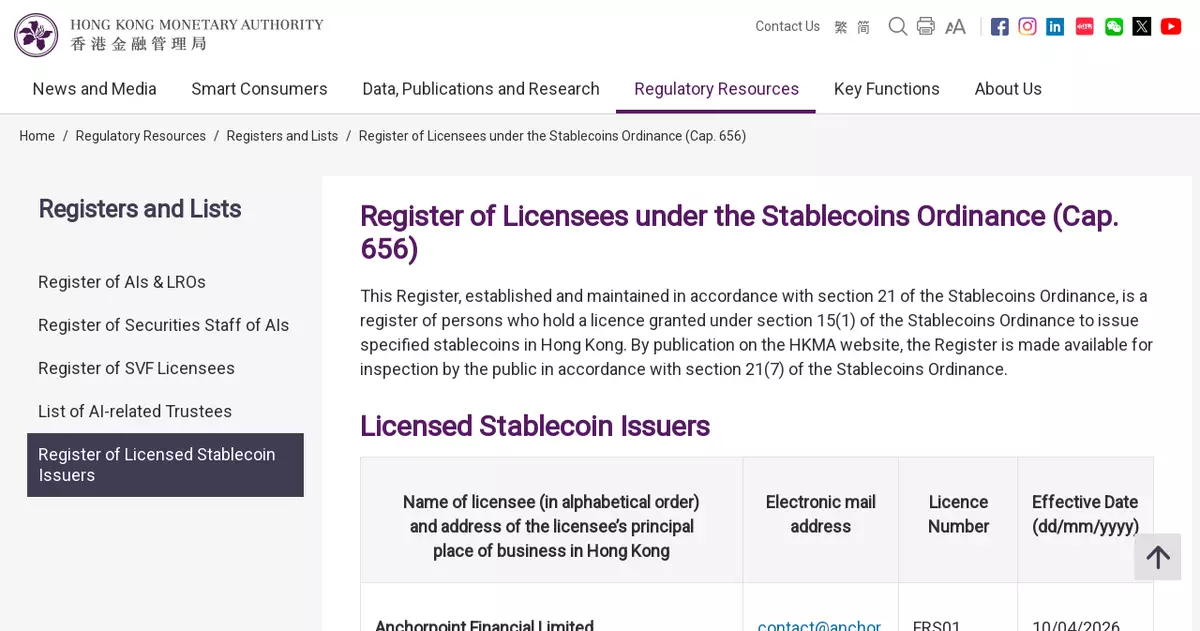Viewport: 1200px width, 631px height.
Task: Open the WeChat icon
Action: point(1114,27)
